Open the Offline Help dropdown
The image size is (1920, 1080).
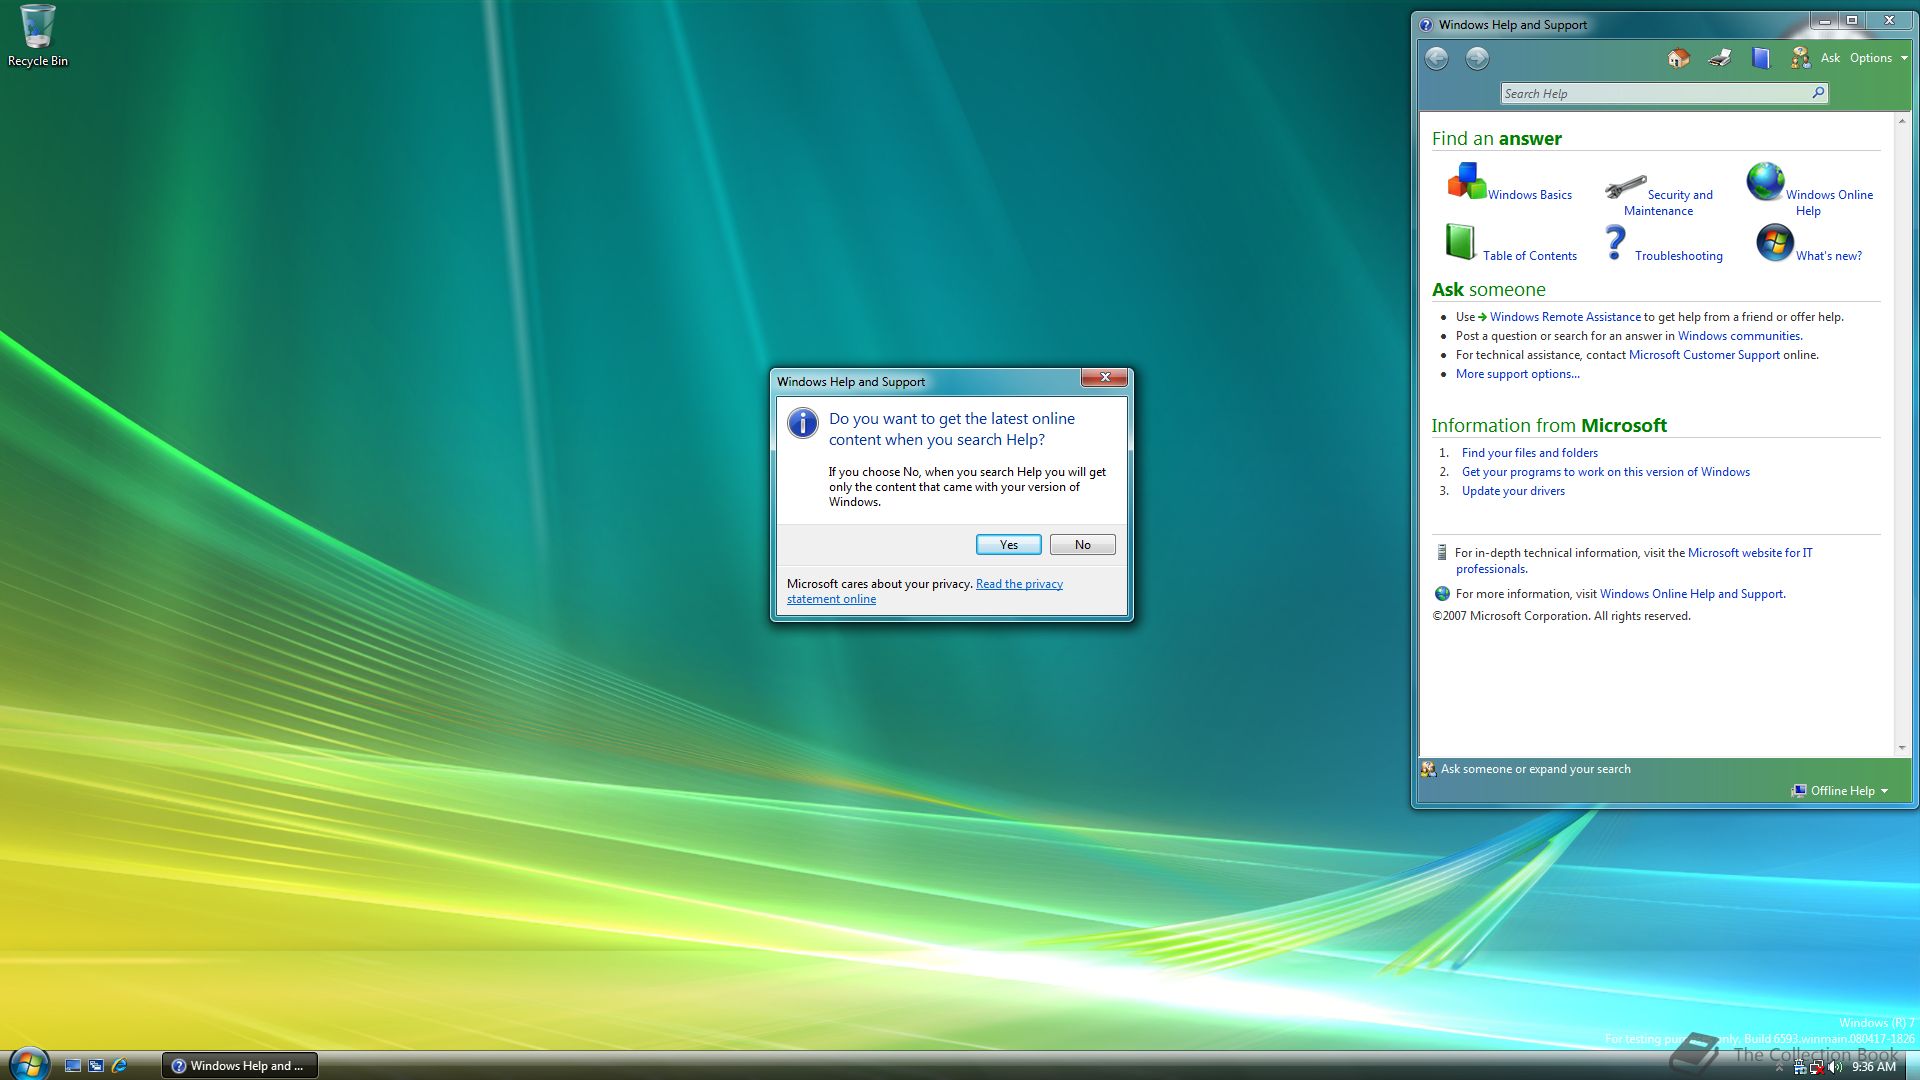click(1840, 791)
